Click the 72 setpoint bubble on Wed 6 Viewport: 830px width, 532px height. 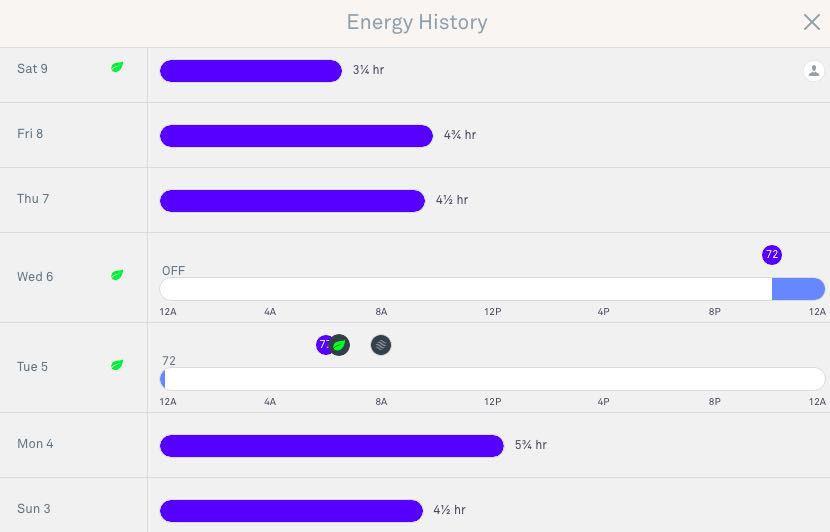pyautogui.click(x=772, y=255)
